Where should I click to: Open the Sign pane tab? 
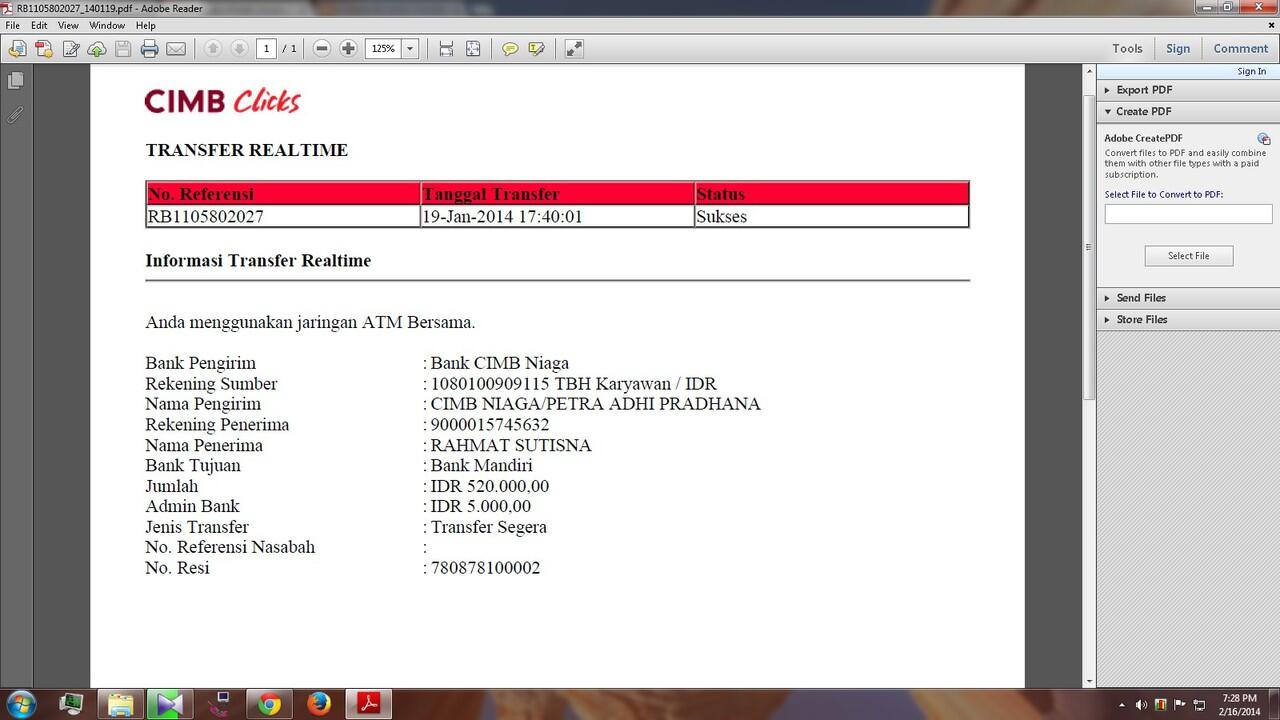[x=1178, y=48]
